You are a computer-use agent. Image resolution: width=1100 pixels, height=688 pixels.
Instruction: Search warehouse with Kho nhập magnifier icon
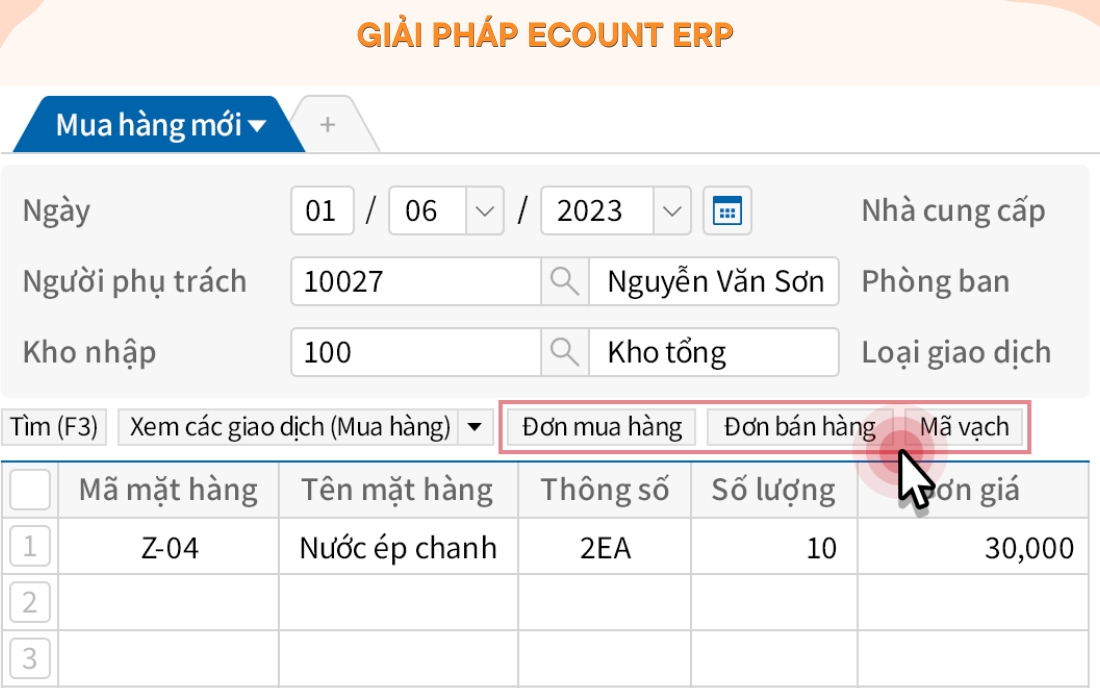pos(564,352)
